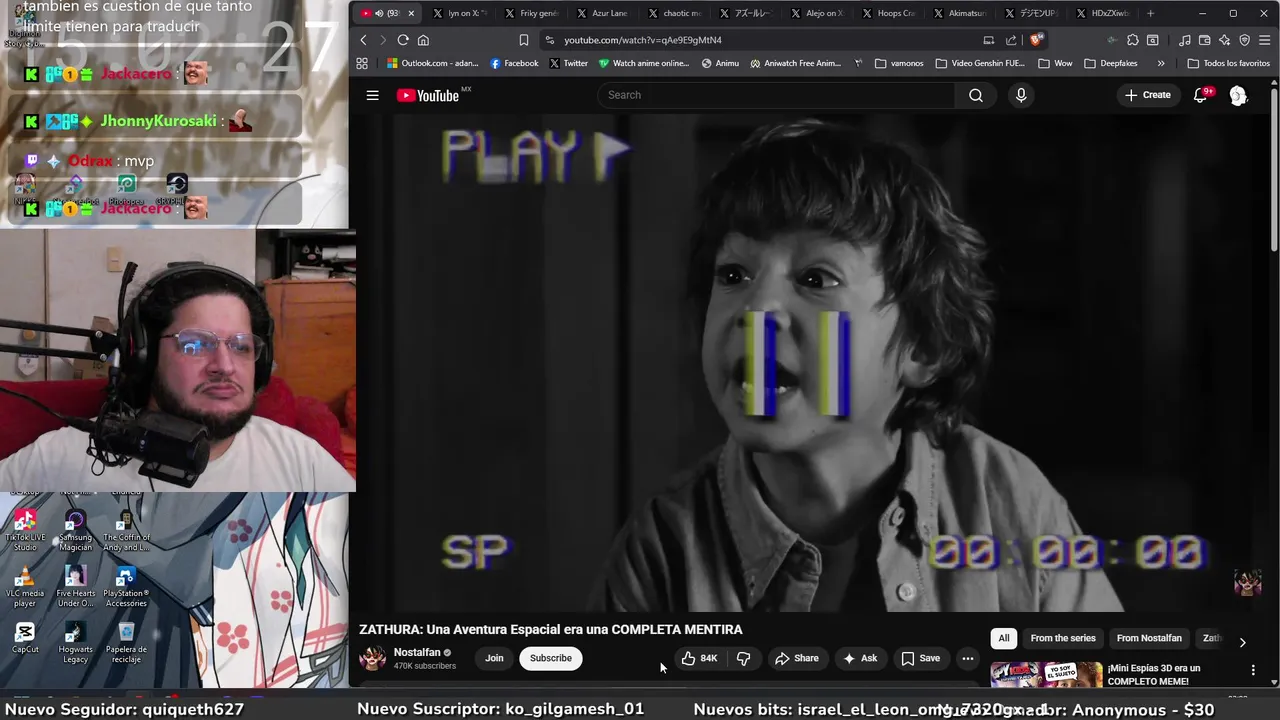Open YouTube notifications bell
The height and width of the screenshot is (720, 1280).
[x=1201, y=95]
